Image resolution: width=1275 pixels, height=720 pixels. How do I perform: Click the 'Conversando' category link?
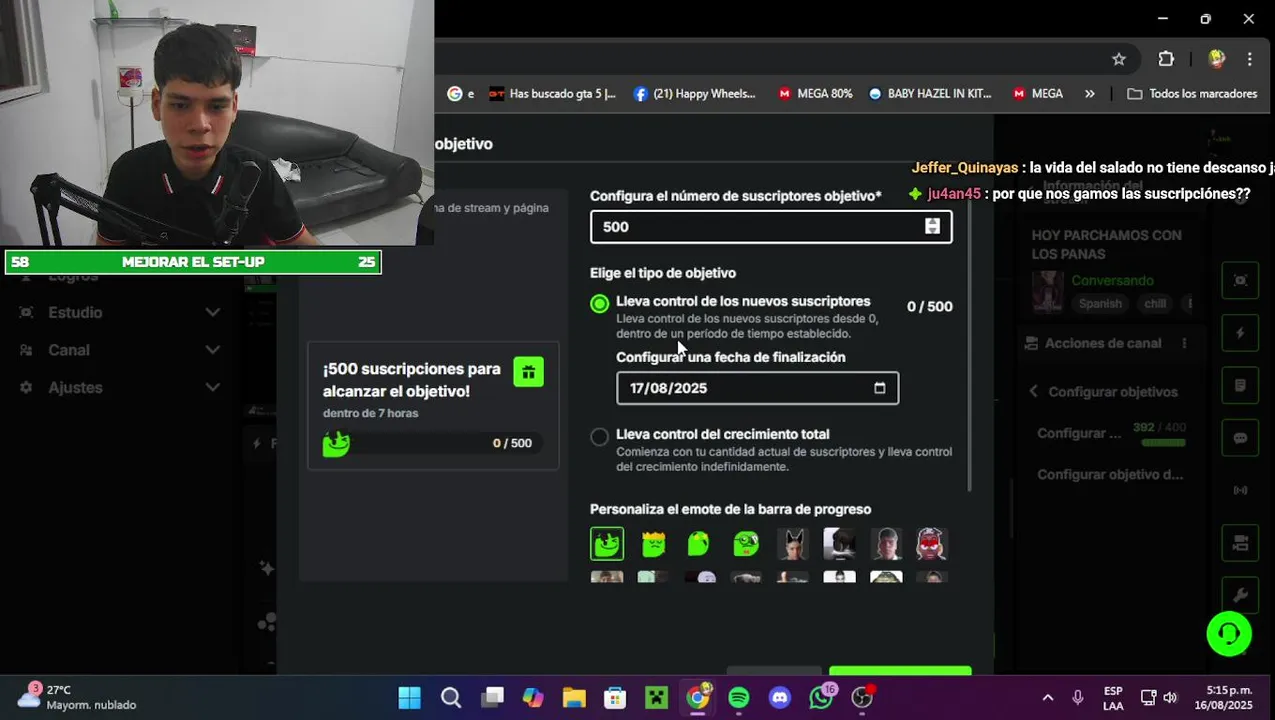(1112, 281)
